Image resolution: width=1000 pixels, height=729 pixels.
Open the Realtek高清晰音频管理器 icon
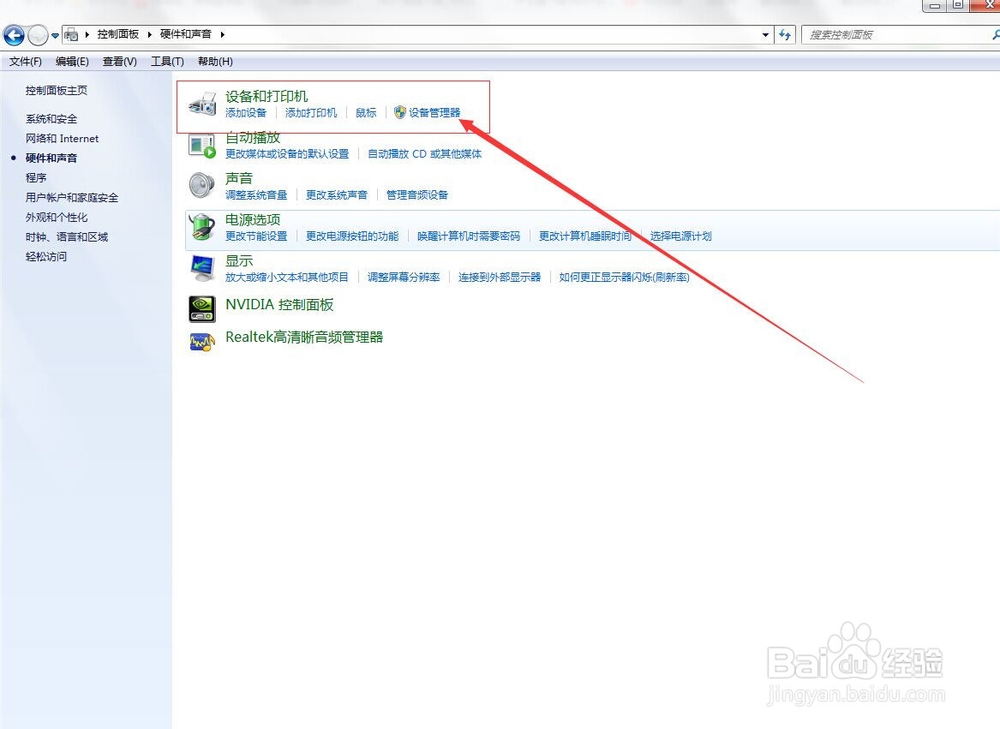[x=200, y=341]
